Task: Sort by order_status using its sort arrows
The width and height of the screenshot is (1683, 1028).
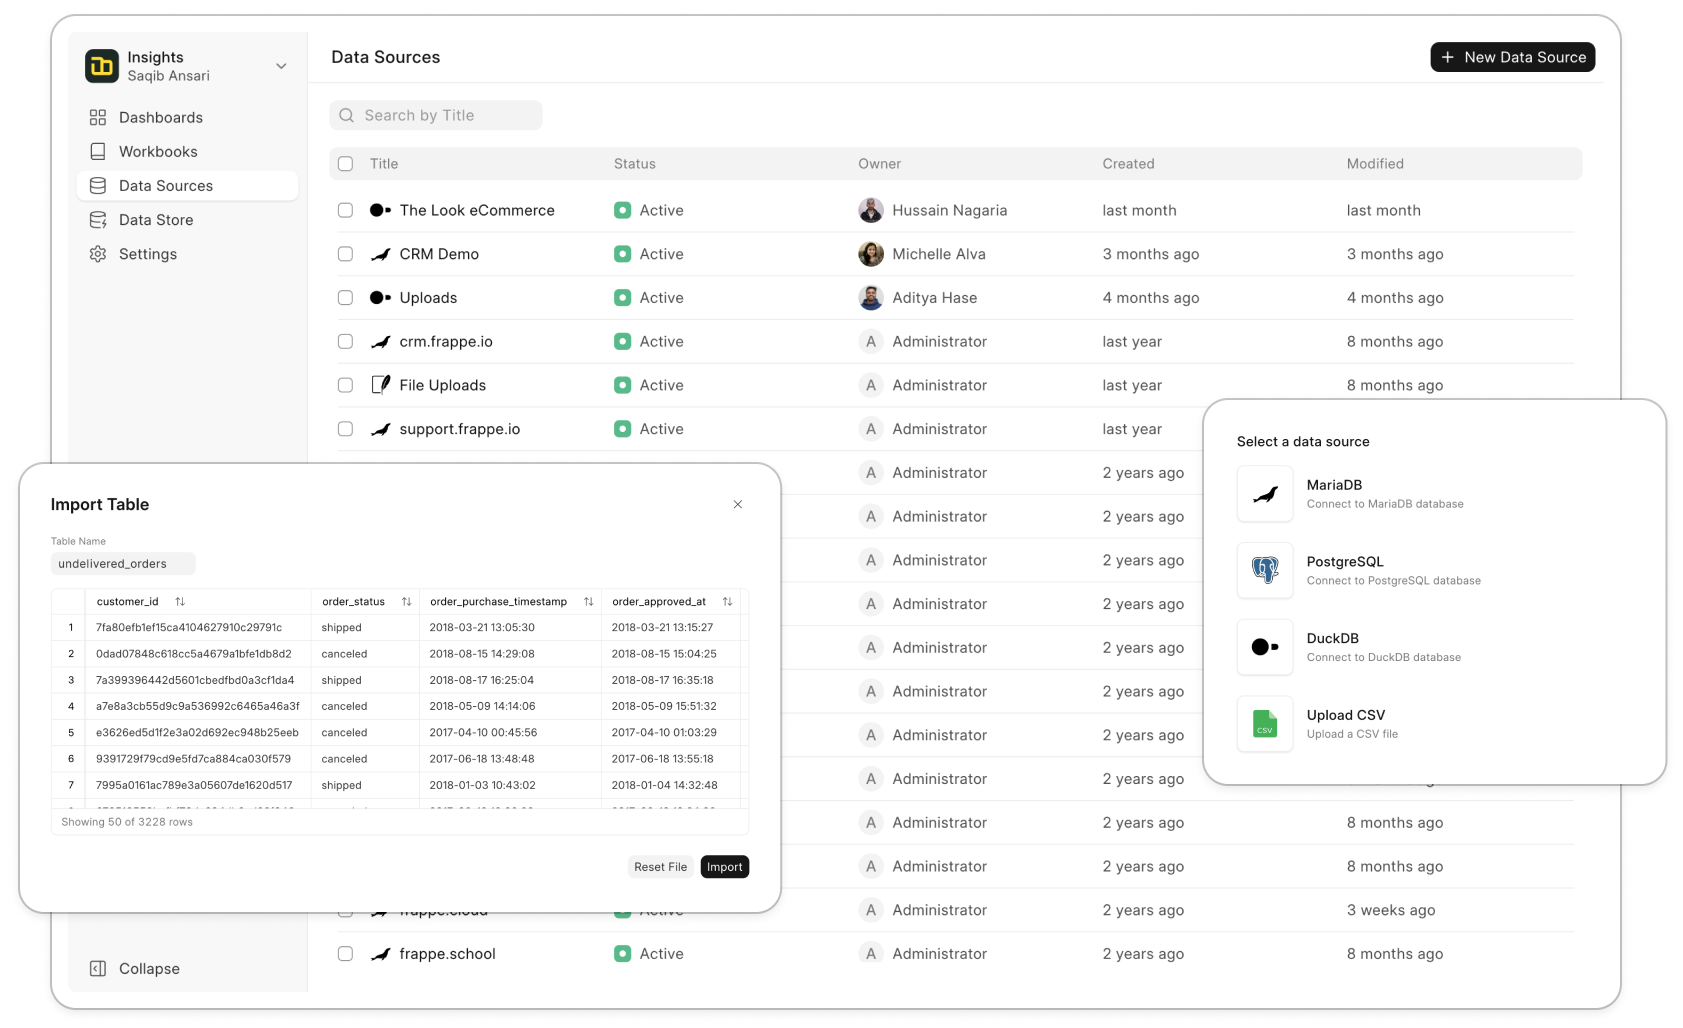Action: coord(406,601)
